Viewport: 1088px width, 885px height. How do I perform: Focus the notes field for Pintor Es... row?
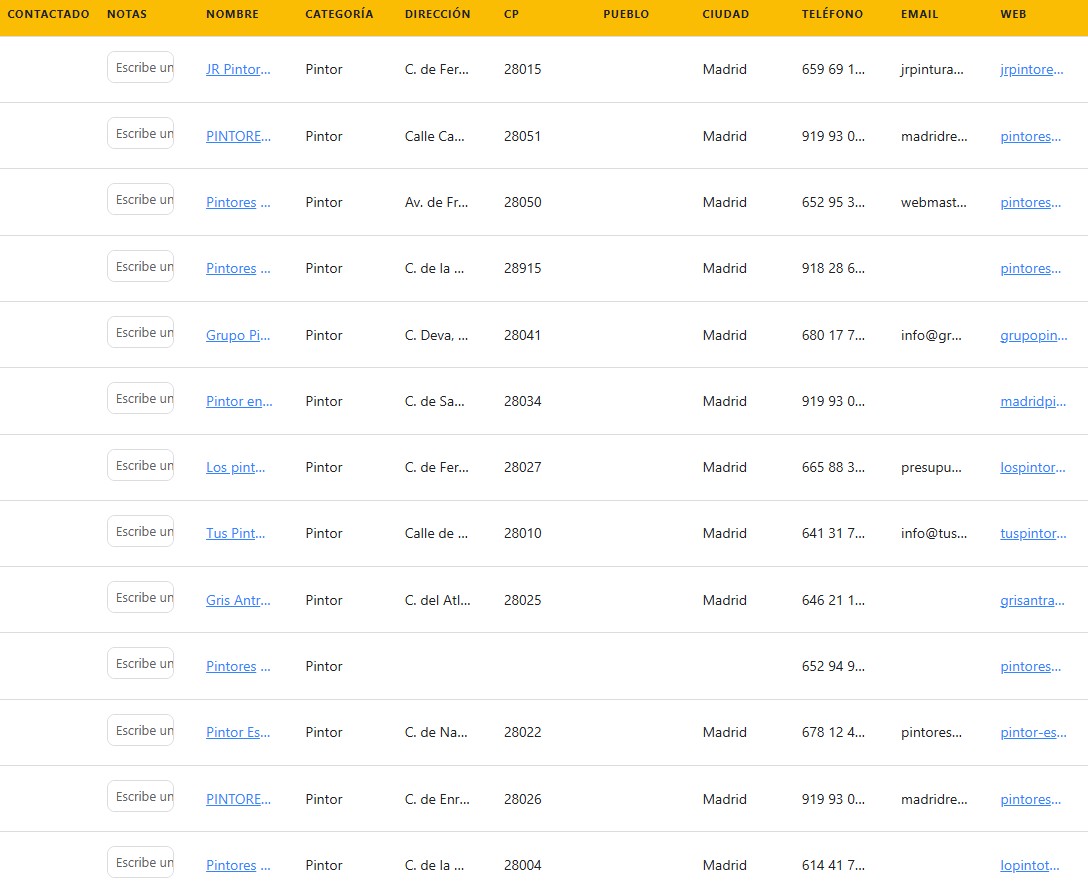[x=140, y=730]
